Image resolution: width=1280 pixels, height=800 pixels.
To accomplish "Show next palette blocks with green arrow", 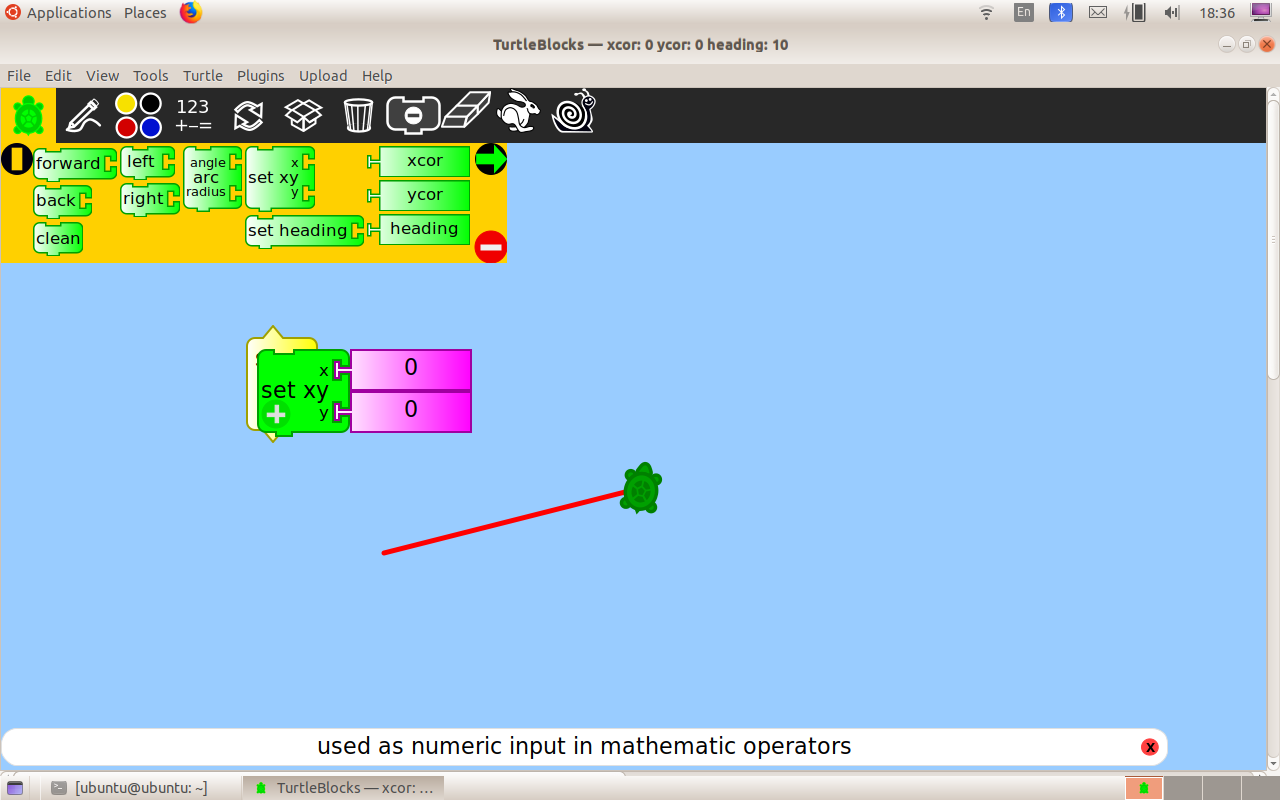I will [x=490, y=159].
